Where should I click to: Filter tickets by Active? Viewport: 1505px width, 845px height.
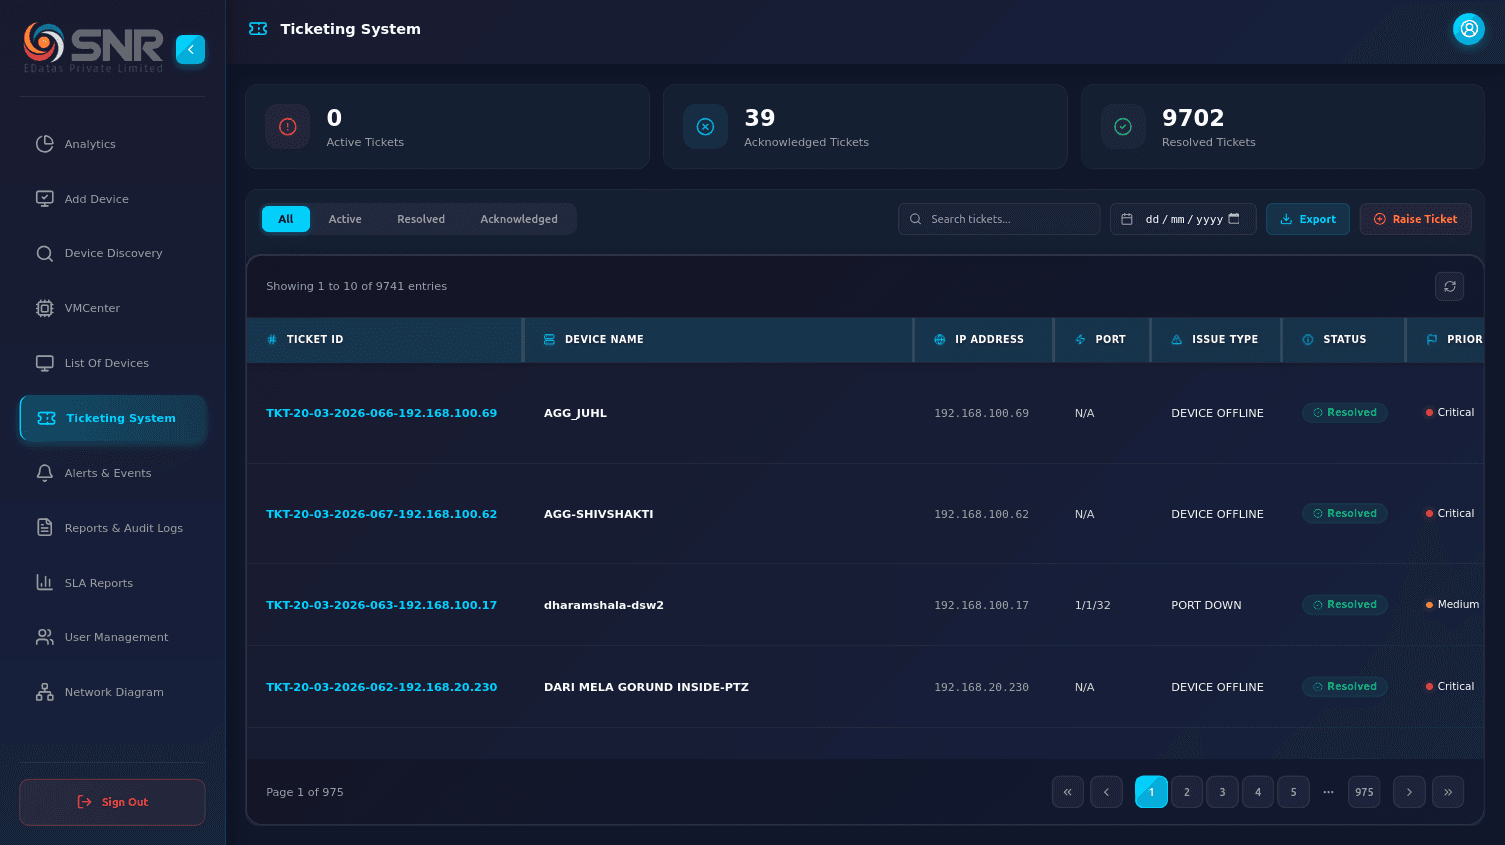tap(345, 219)
